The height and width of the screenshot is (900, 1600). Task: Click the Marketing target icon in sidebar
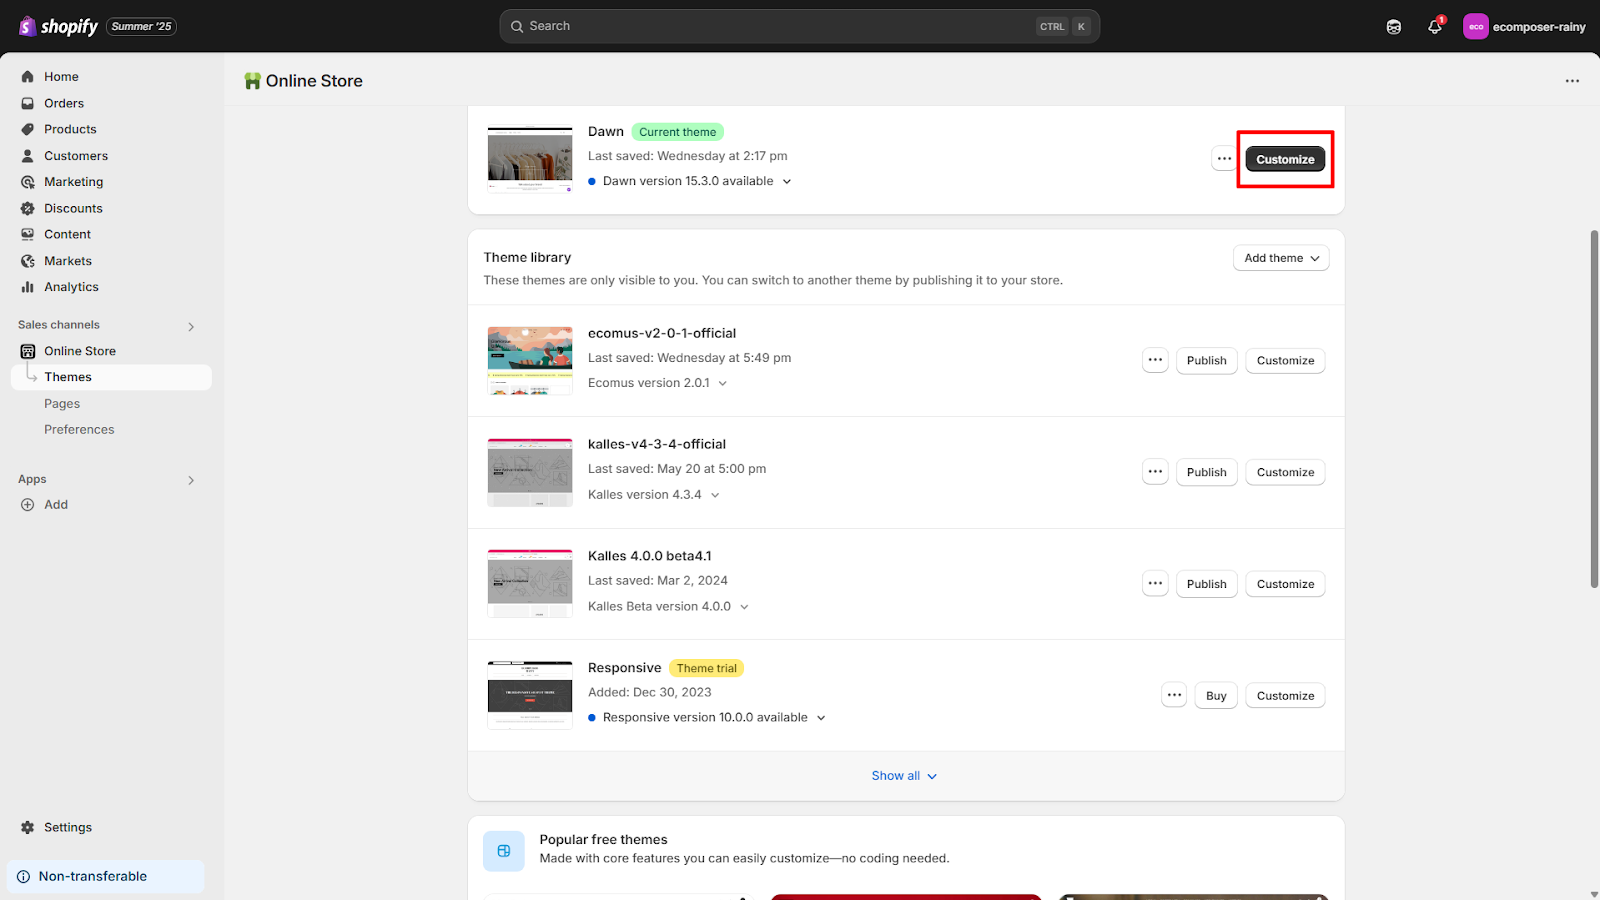tap(28, 182)
